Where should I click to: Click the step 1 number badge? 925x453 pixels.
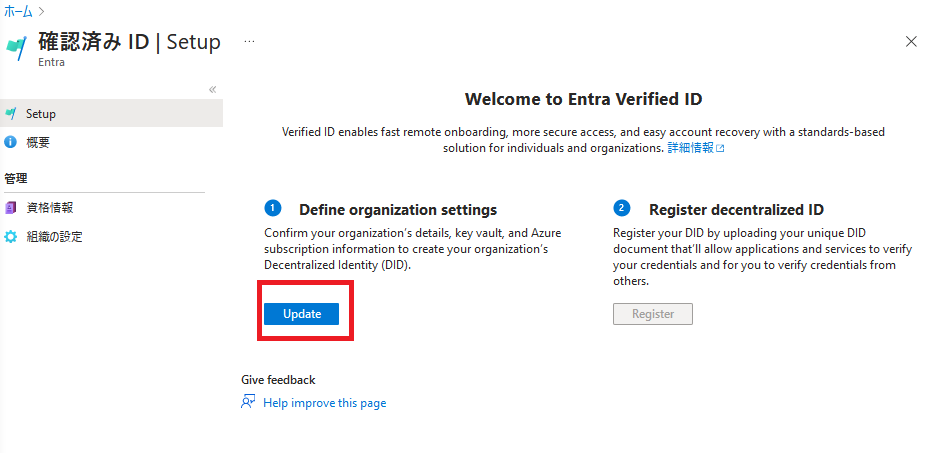[x=272, y=208]
